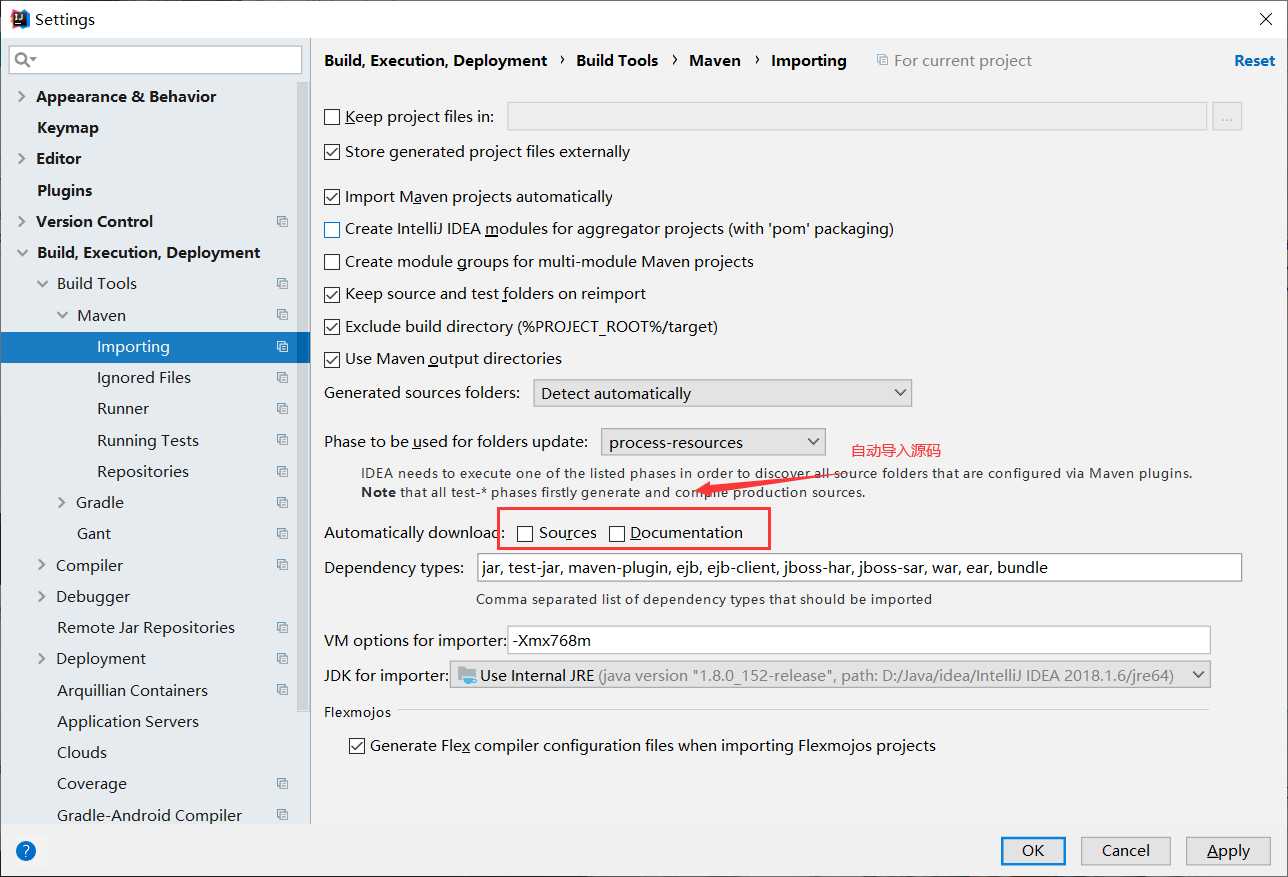Click project-level icon beside Gradle-Android Compiler
The height and width of the screenshot is (877, 1288).
click(x=282, y=815)
